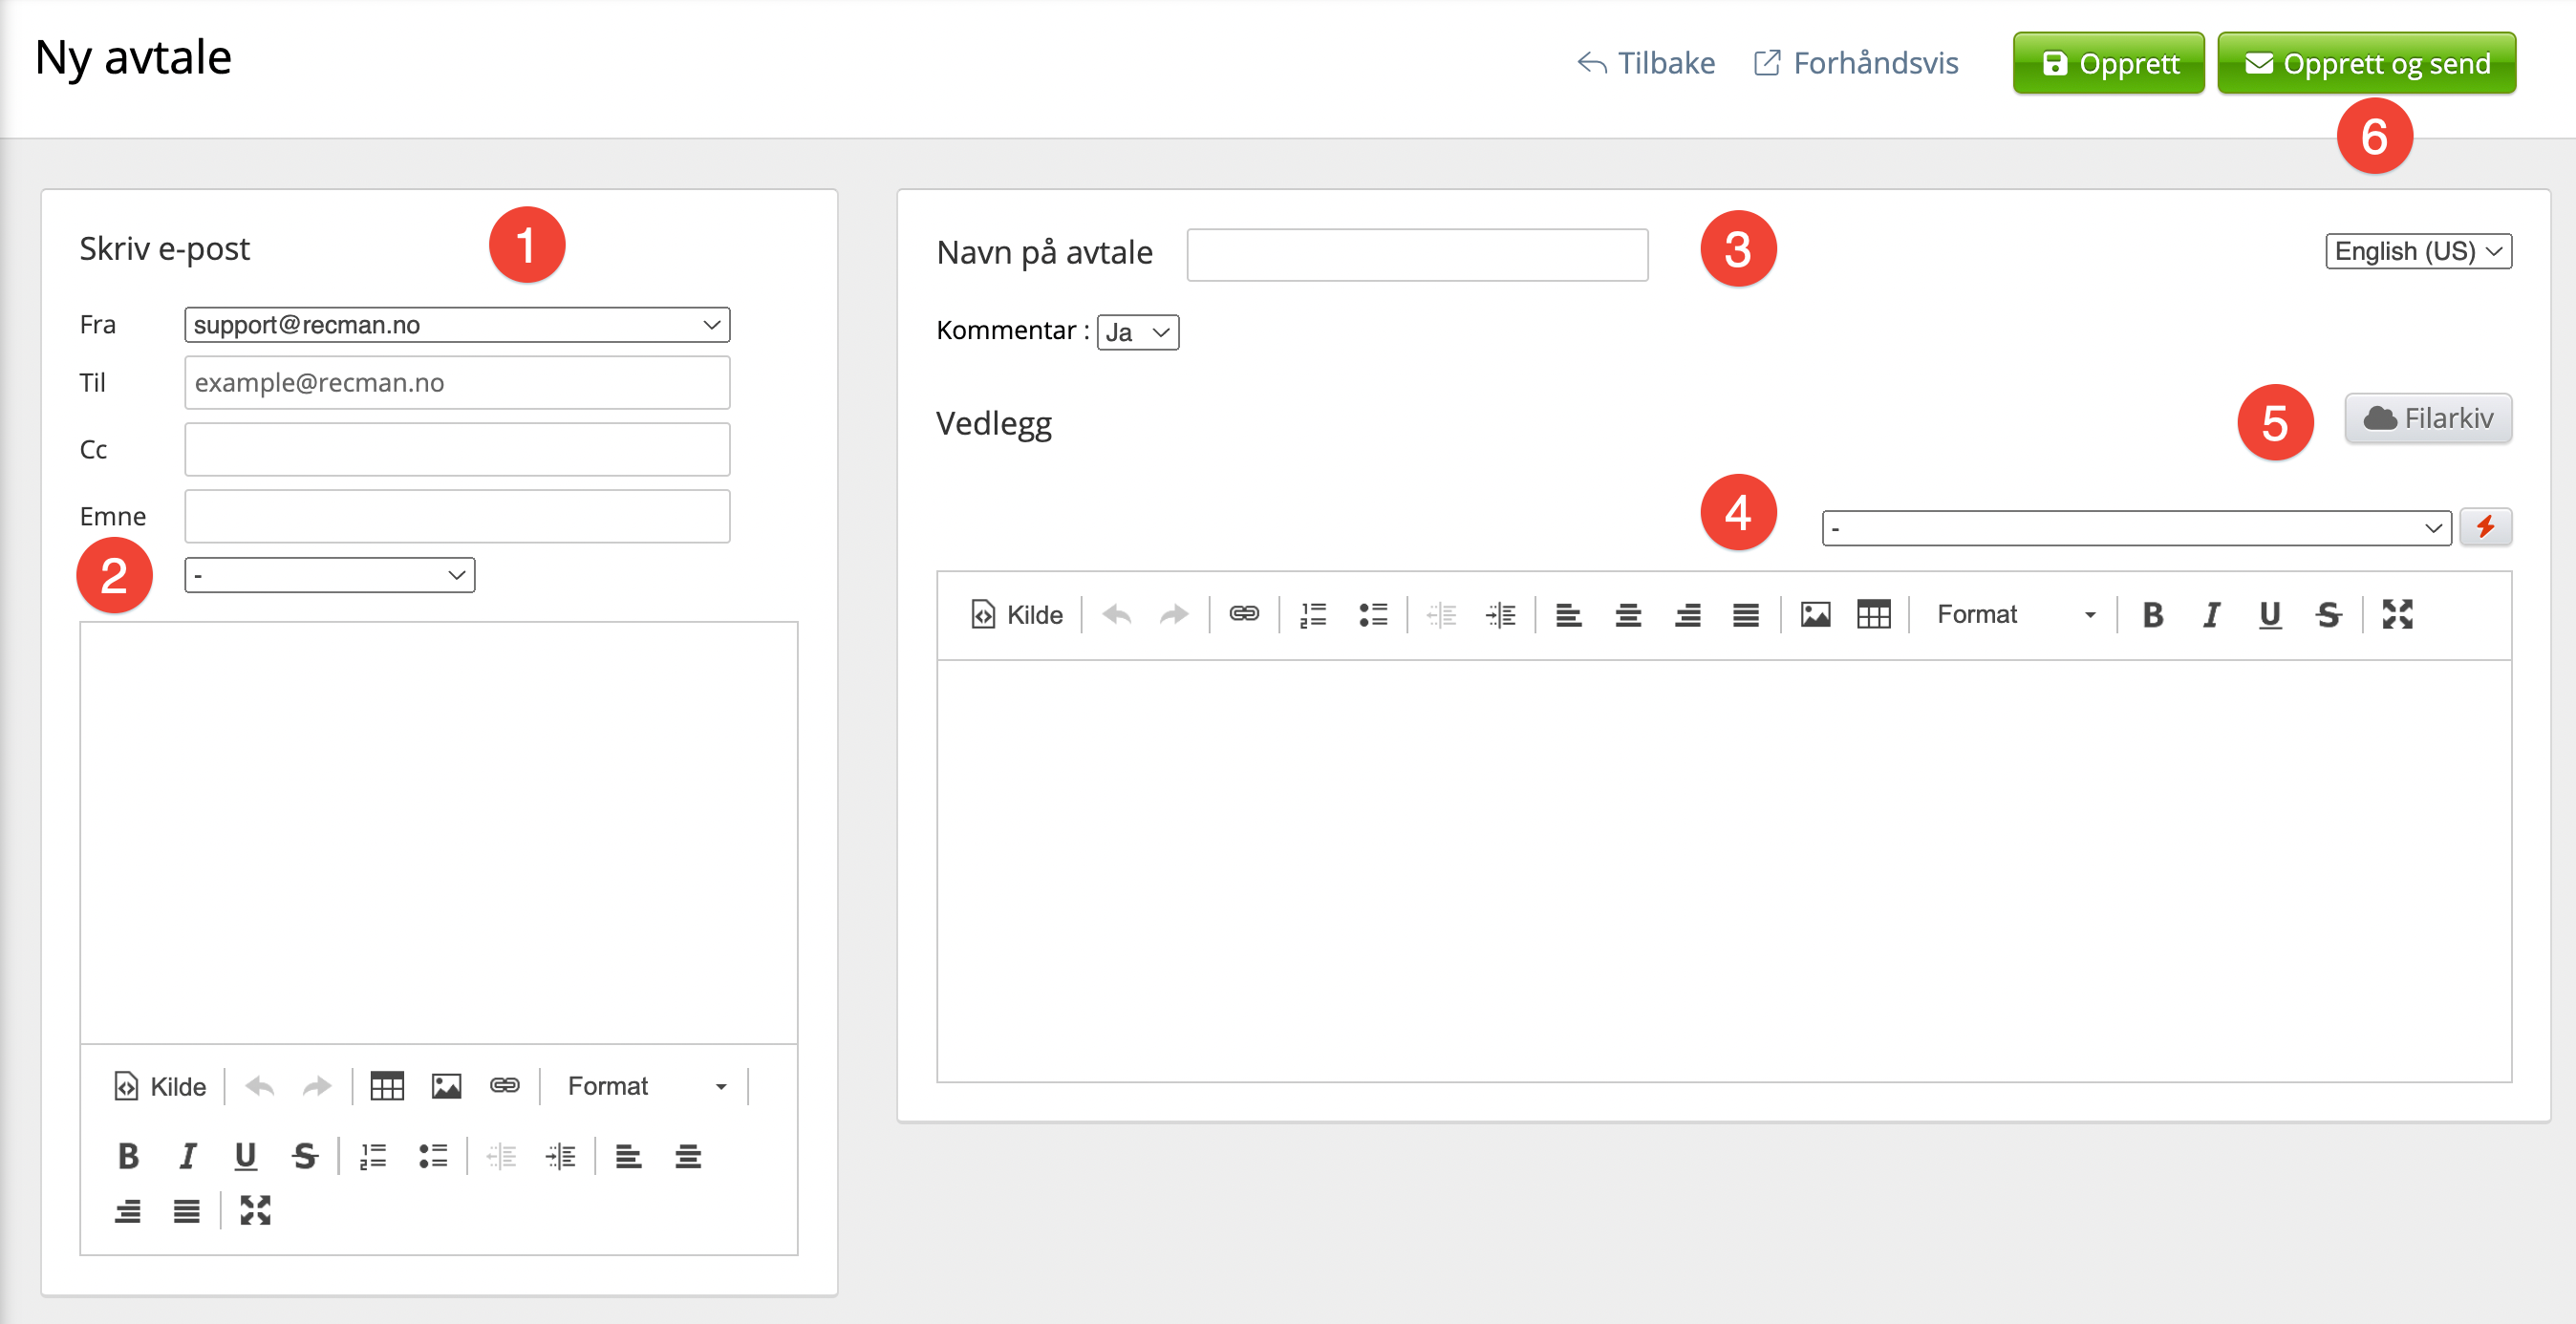2576x1324 pixels.
Task: Insert image in the agreement editor toolbar
Action: point(1815,614)
